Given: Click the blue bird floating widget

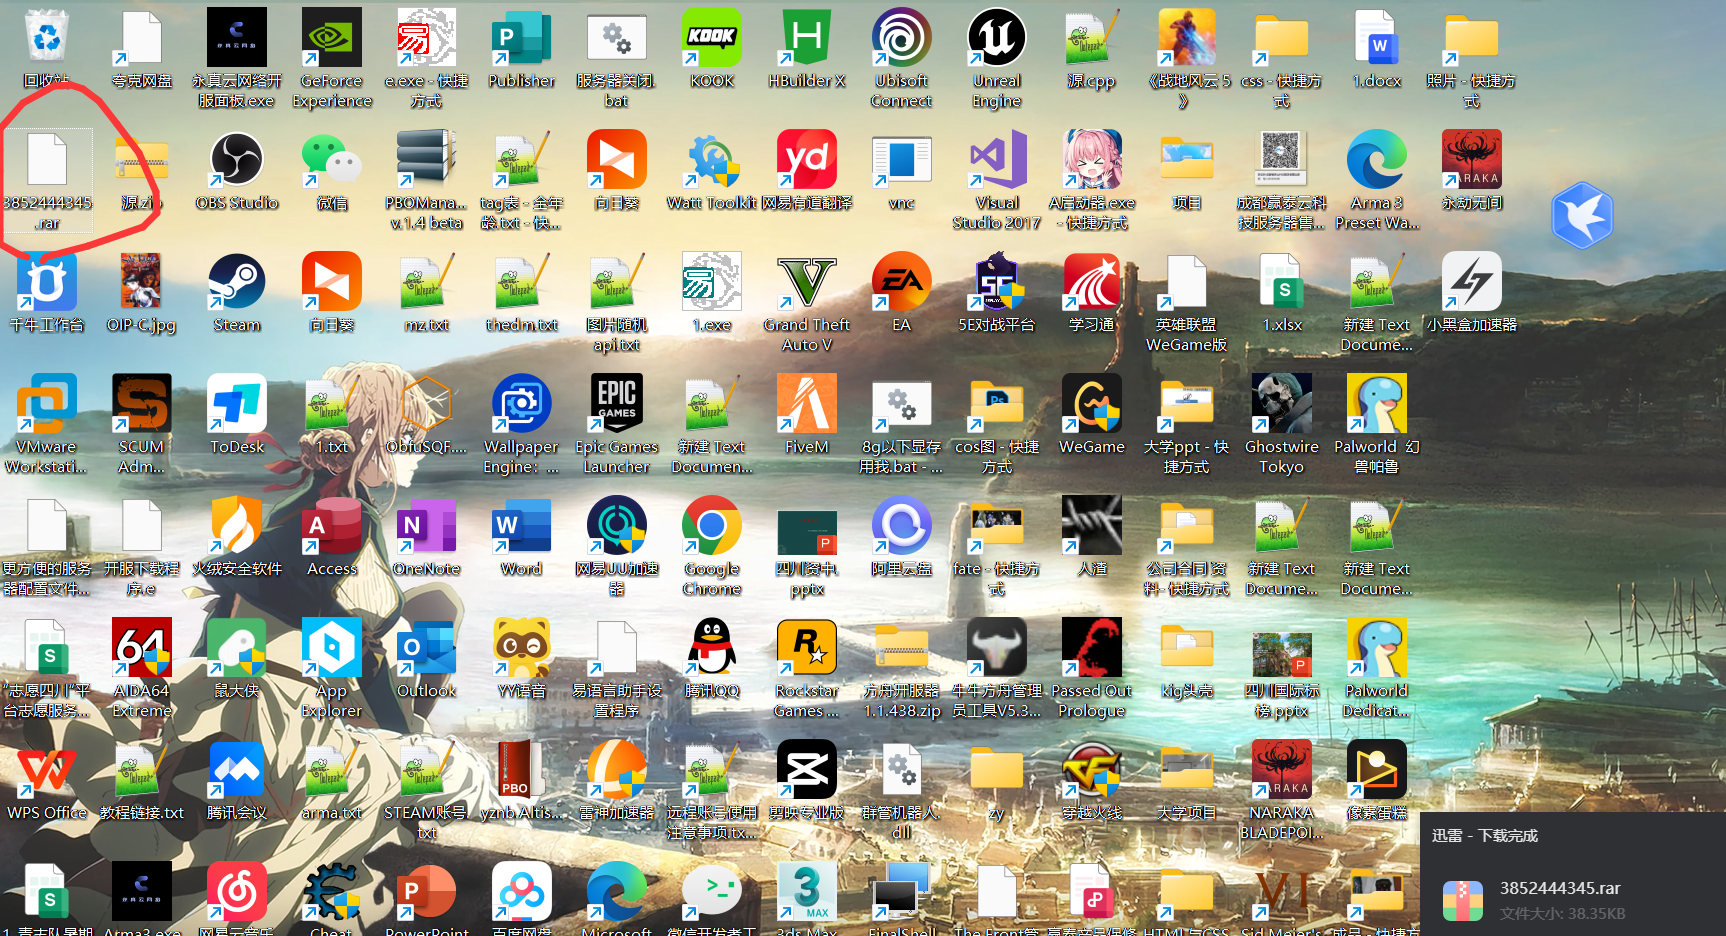Looking at the screenshot, I should 1582,215.
